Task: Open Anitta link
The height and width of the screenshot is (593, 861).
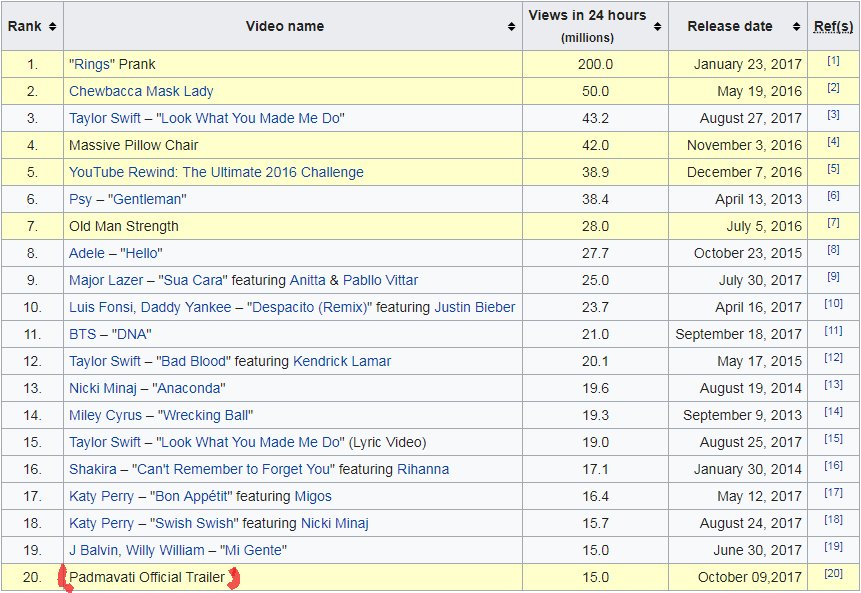Action: [x=308, y=280]
